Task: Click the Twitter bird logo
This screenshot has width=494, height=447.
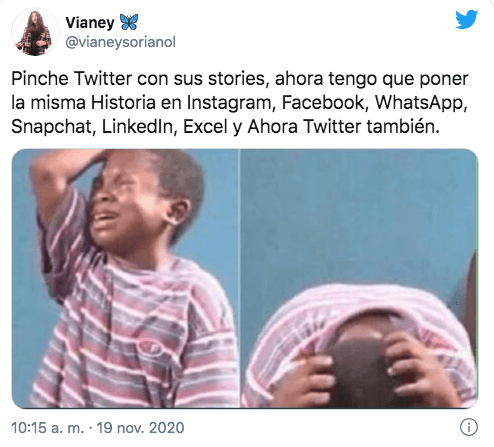Action: (467, 19)
